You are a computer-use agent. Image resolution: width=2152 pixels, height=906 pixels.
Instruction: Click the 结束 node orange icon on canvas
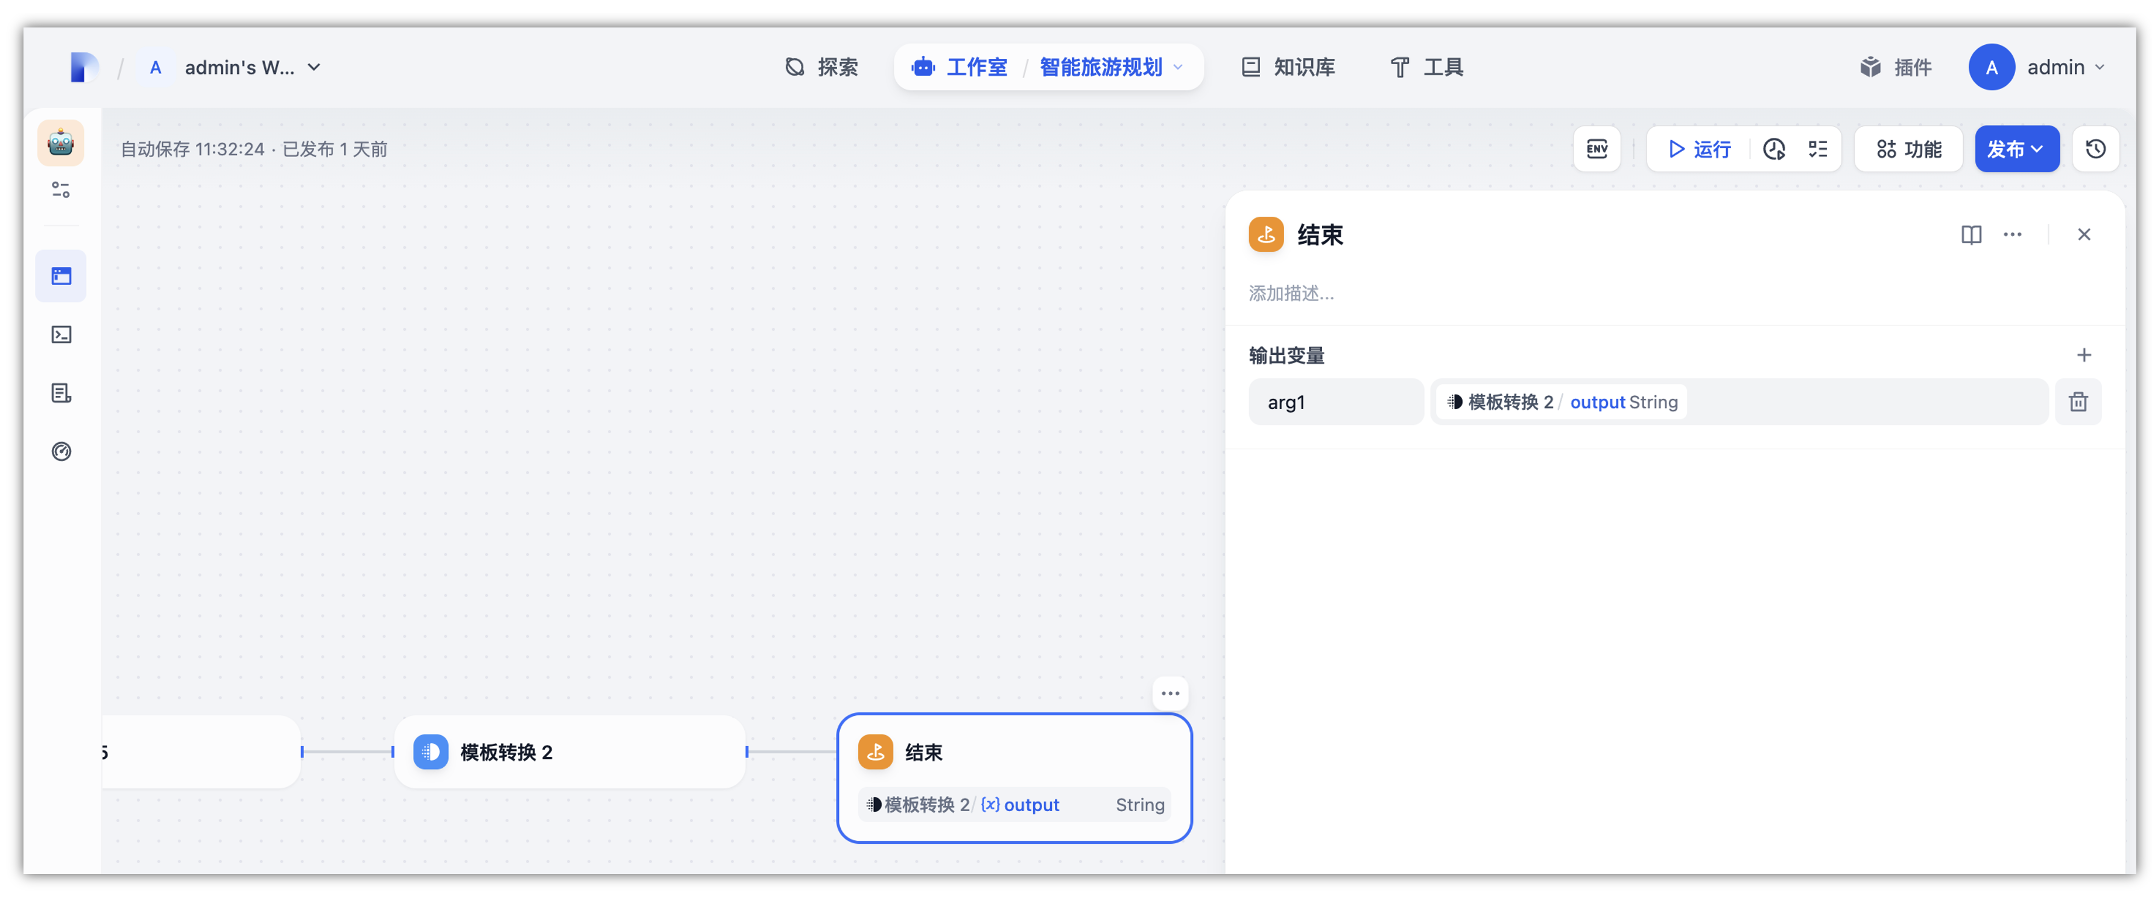[x=876, y=752]
